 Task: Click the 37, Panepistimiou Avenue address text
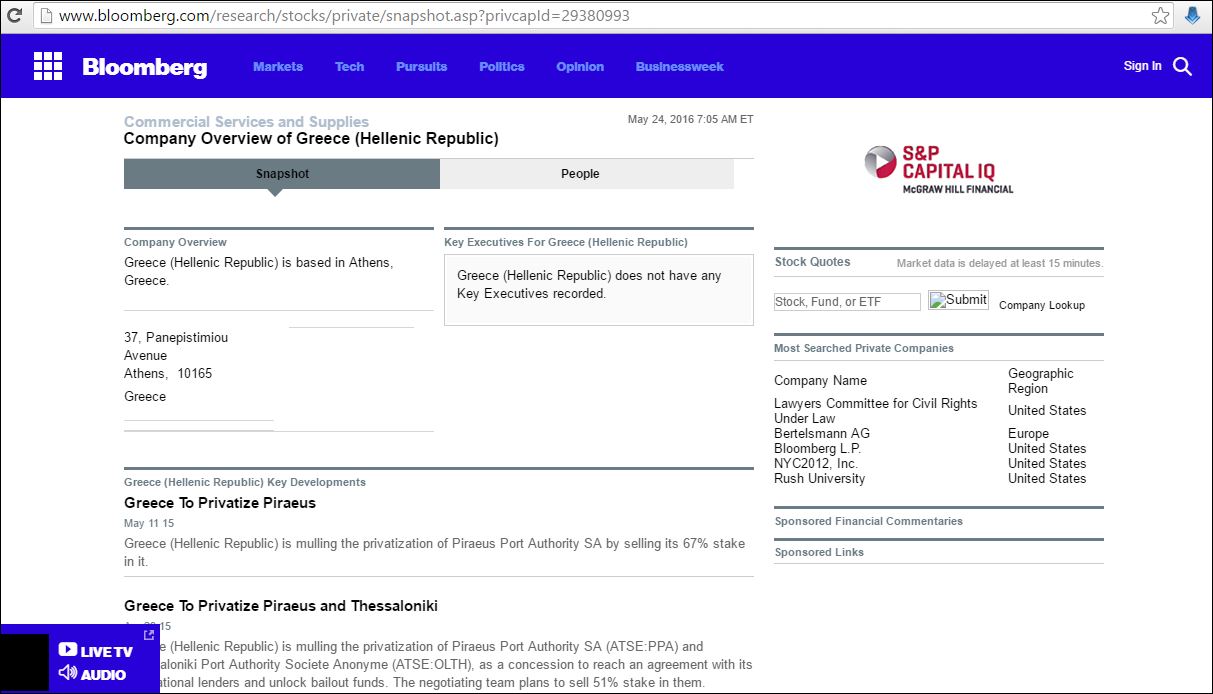pos(176,346)
